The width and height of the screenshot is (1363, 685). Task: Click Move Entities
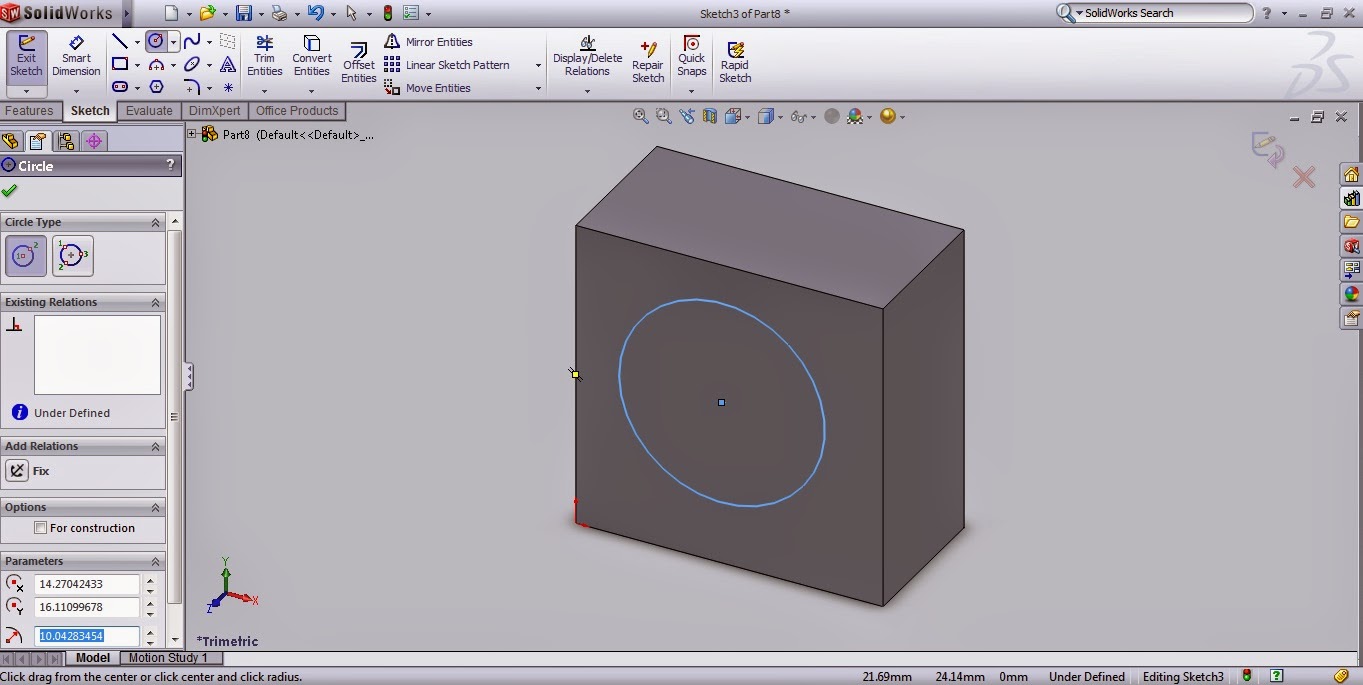coord(427,88)
